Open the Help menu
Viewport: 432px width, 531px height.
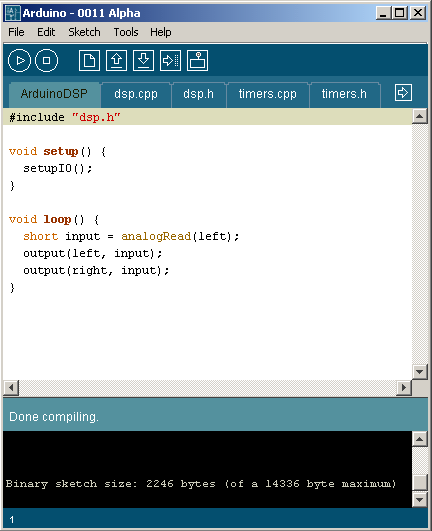pyautogui.click(x=161, y=32)
